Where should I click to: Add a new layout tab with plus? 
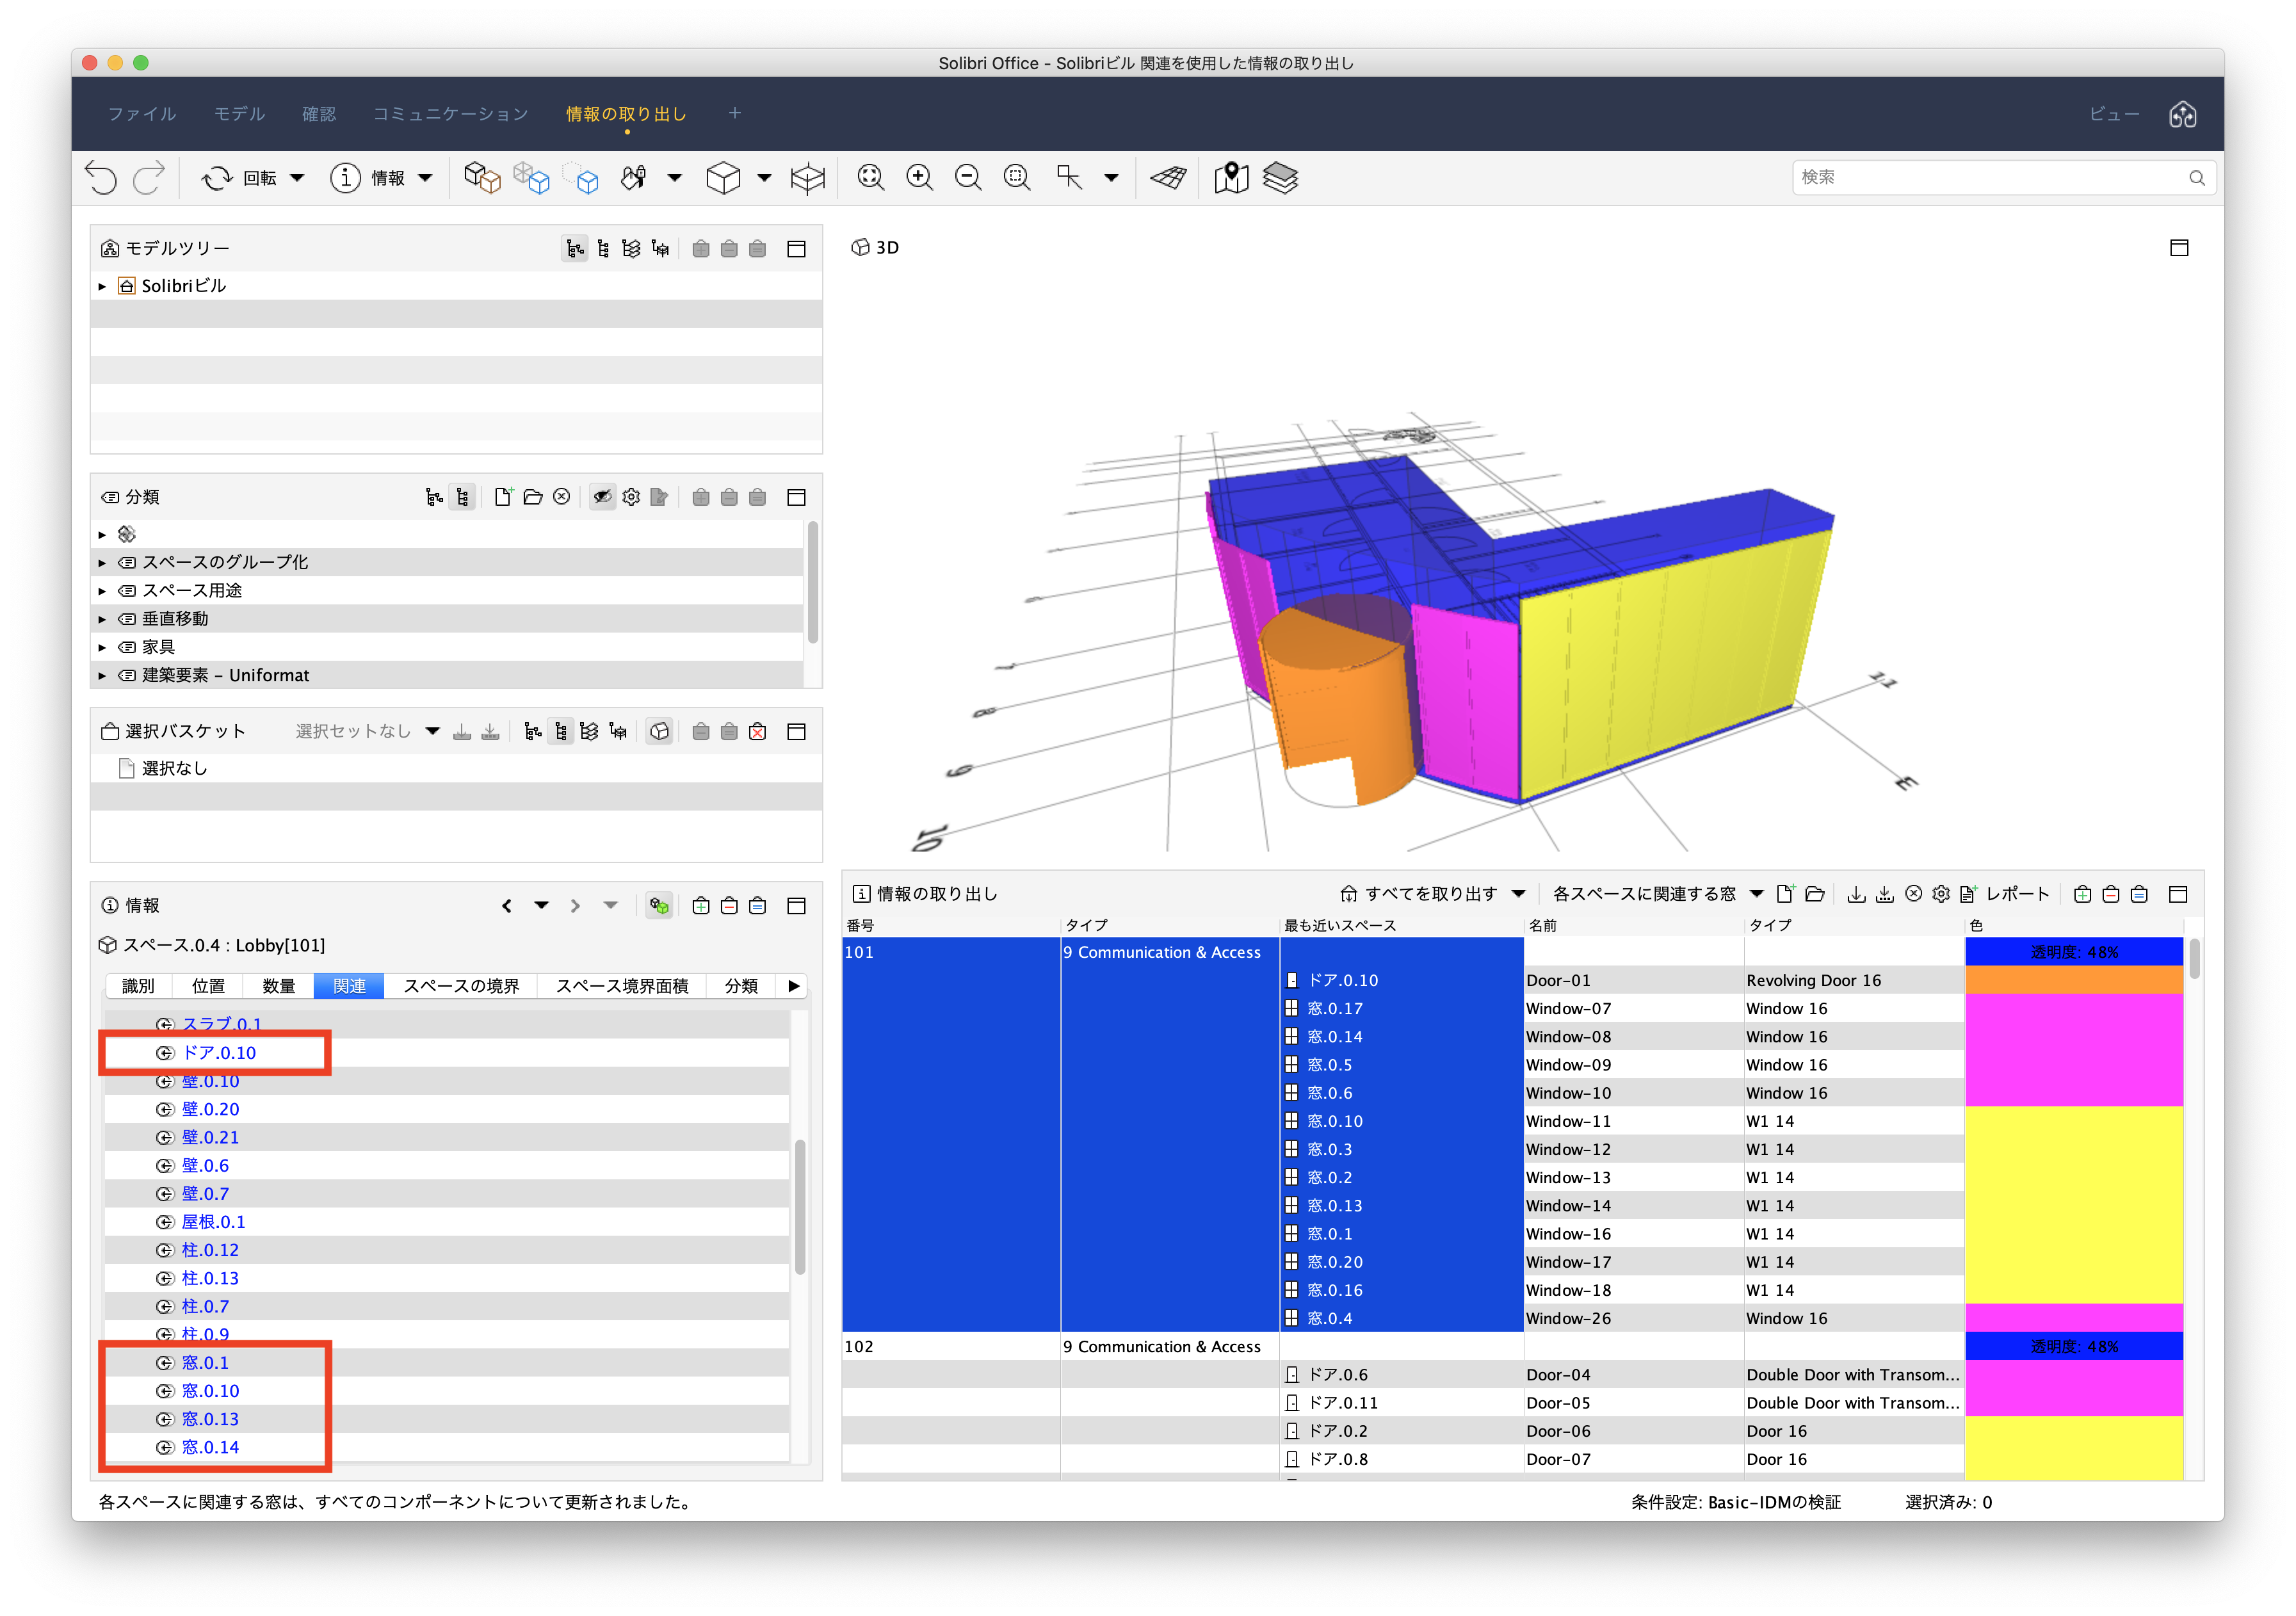pos(735,113)
